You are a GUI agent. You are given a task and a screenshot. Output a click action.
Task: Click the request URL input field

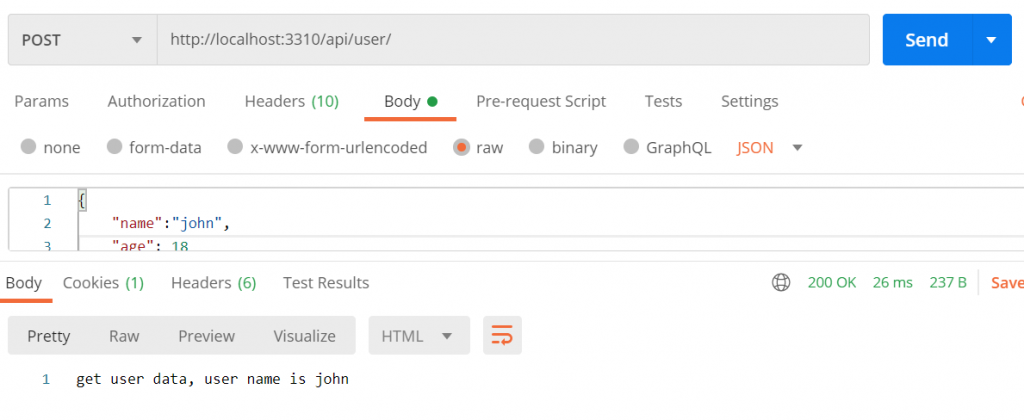[x=512, y=40]
